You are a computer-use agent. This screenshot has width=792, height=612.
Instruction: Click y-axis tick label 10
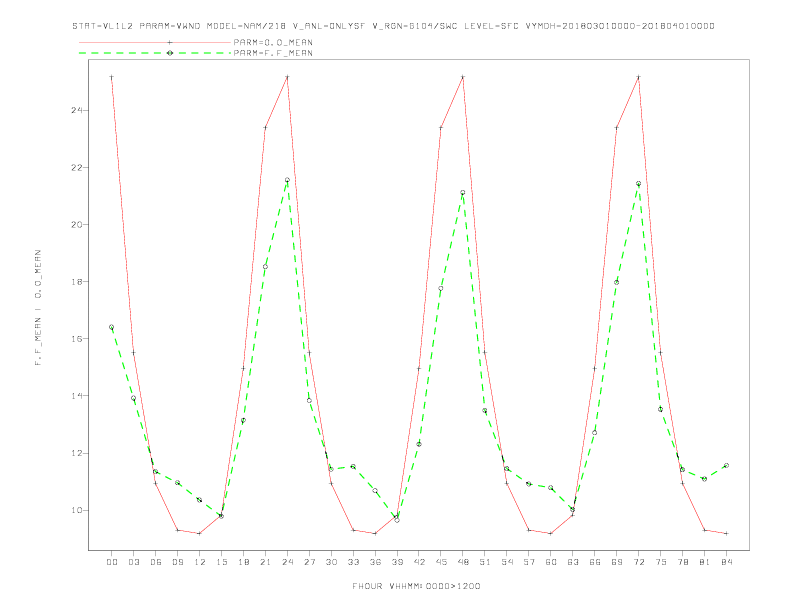click(x=77, y=510)
